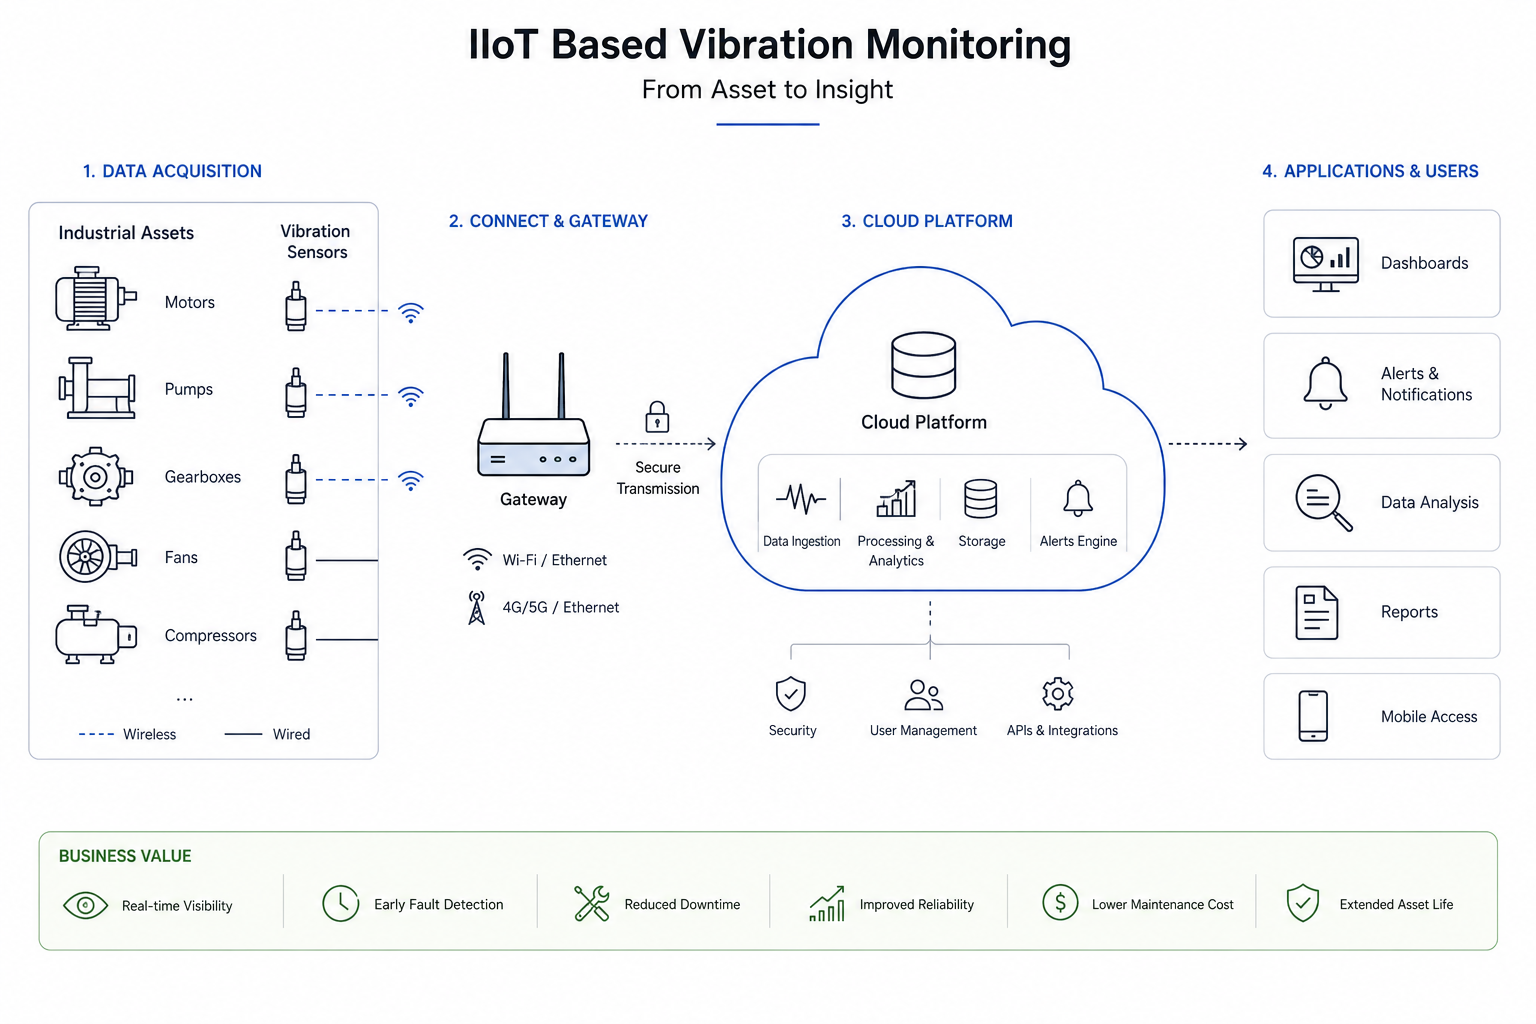This screenshot has height=1024, width=1536.
Task: Click the "Secure Transmission" label
Action: [x=658, y=478]
